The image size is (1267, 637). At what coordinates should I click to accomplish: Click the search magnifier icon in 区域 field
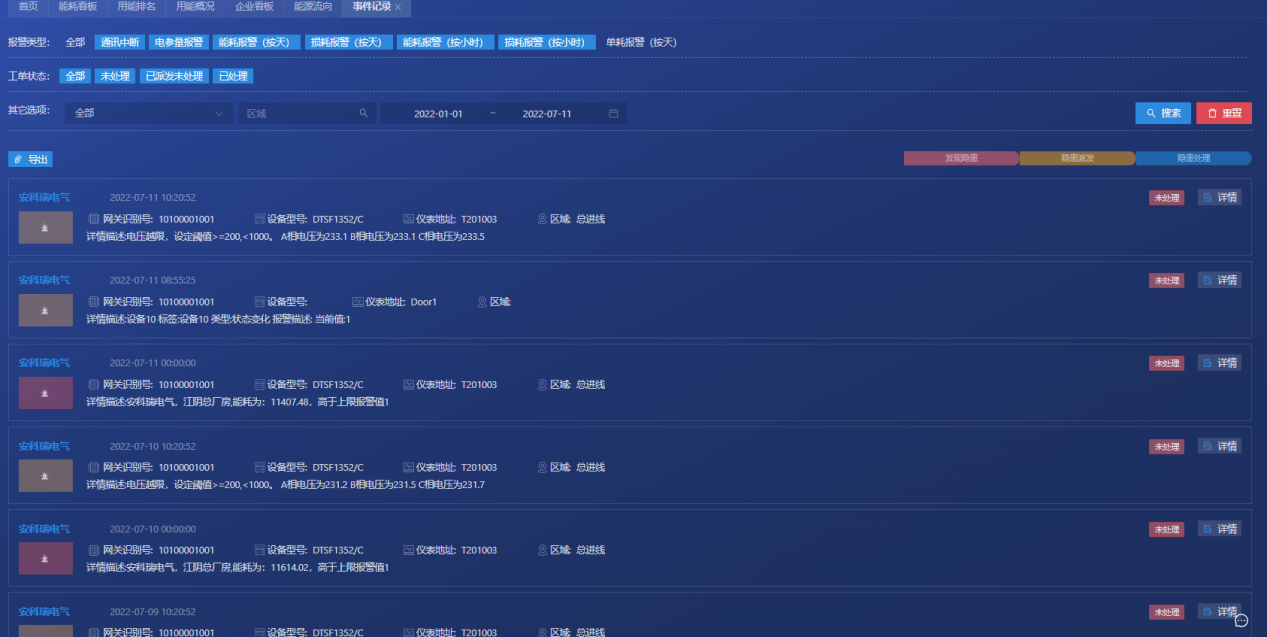tap(363, 114)
